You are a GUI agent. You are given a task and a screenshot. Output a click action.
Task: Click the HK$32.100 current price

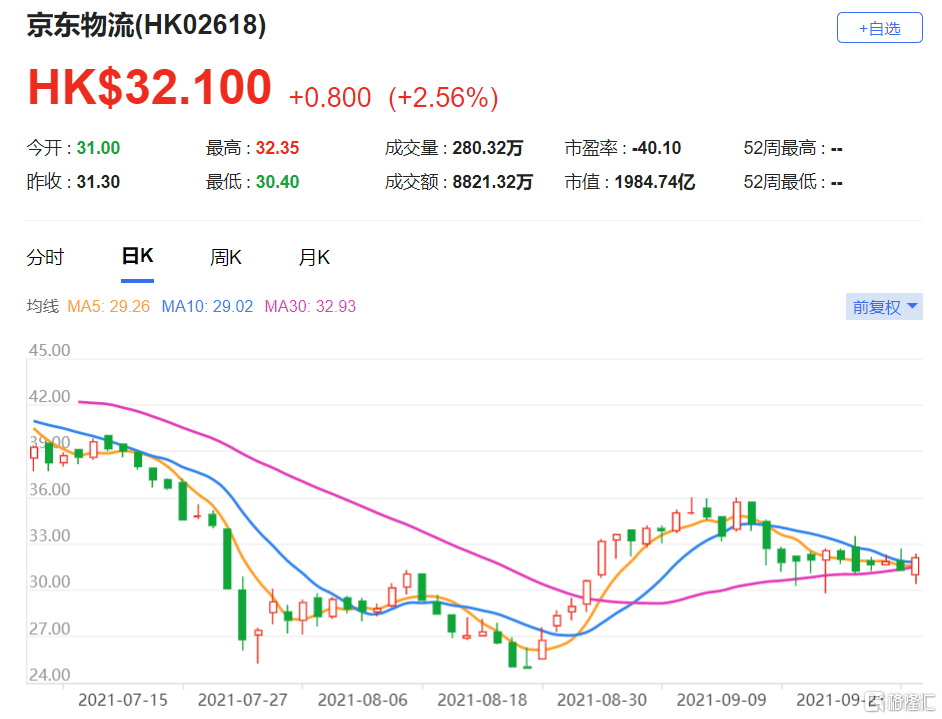click(x=150, y=88)
